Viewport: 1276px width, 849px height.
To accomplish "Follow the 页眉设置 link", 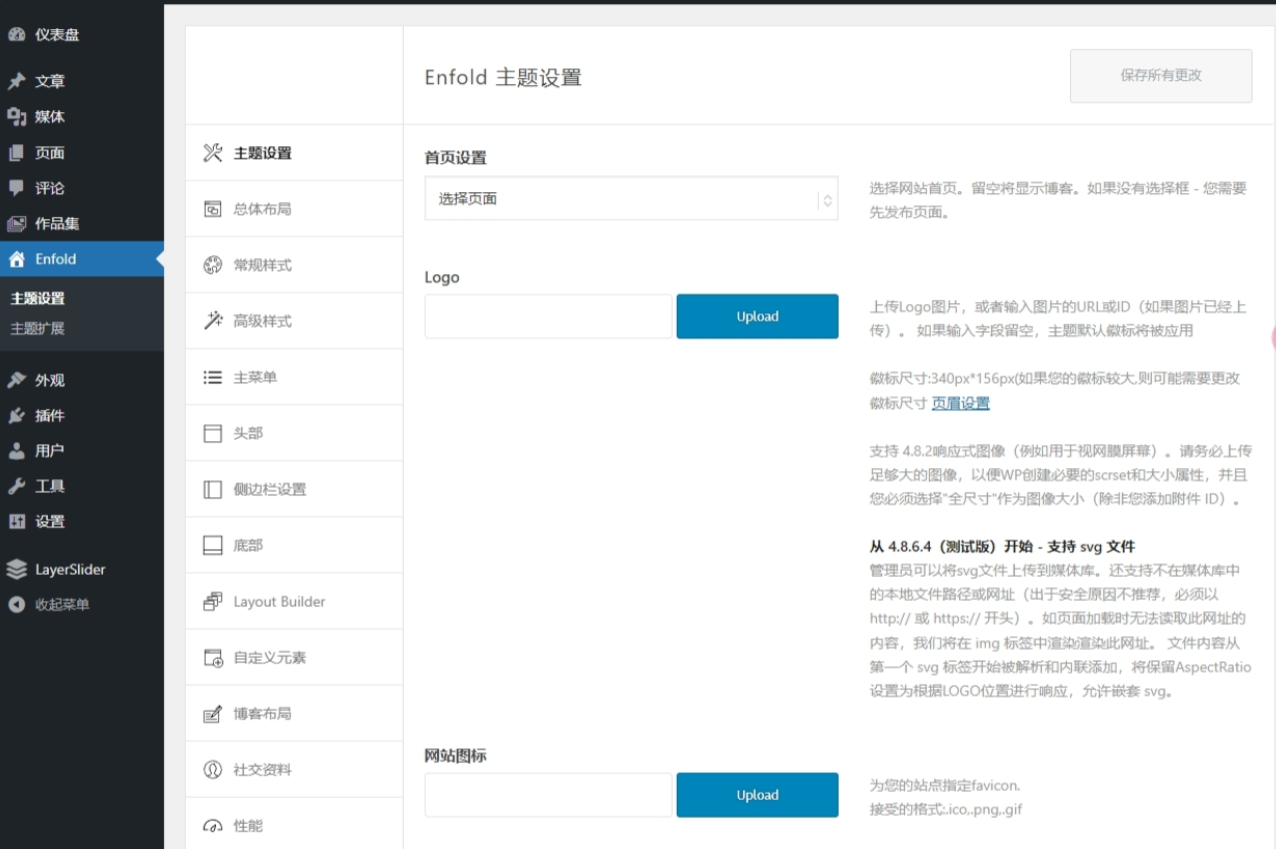I will [x=961, y=403].
